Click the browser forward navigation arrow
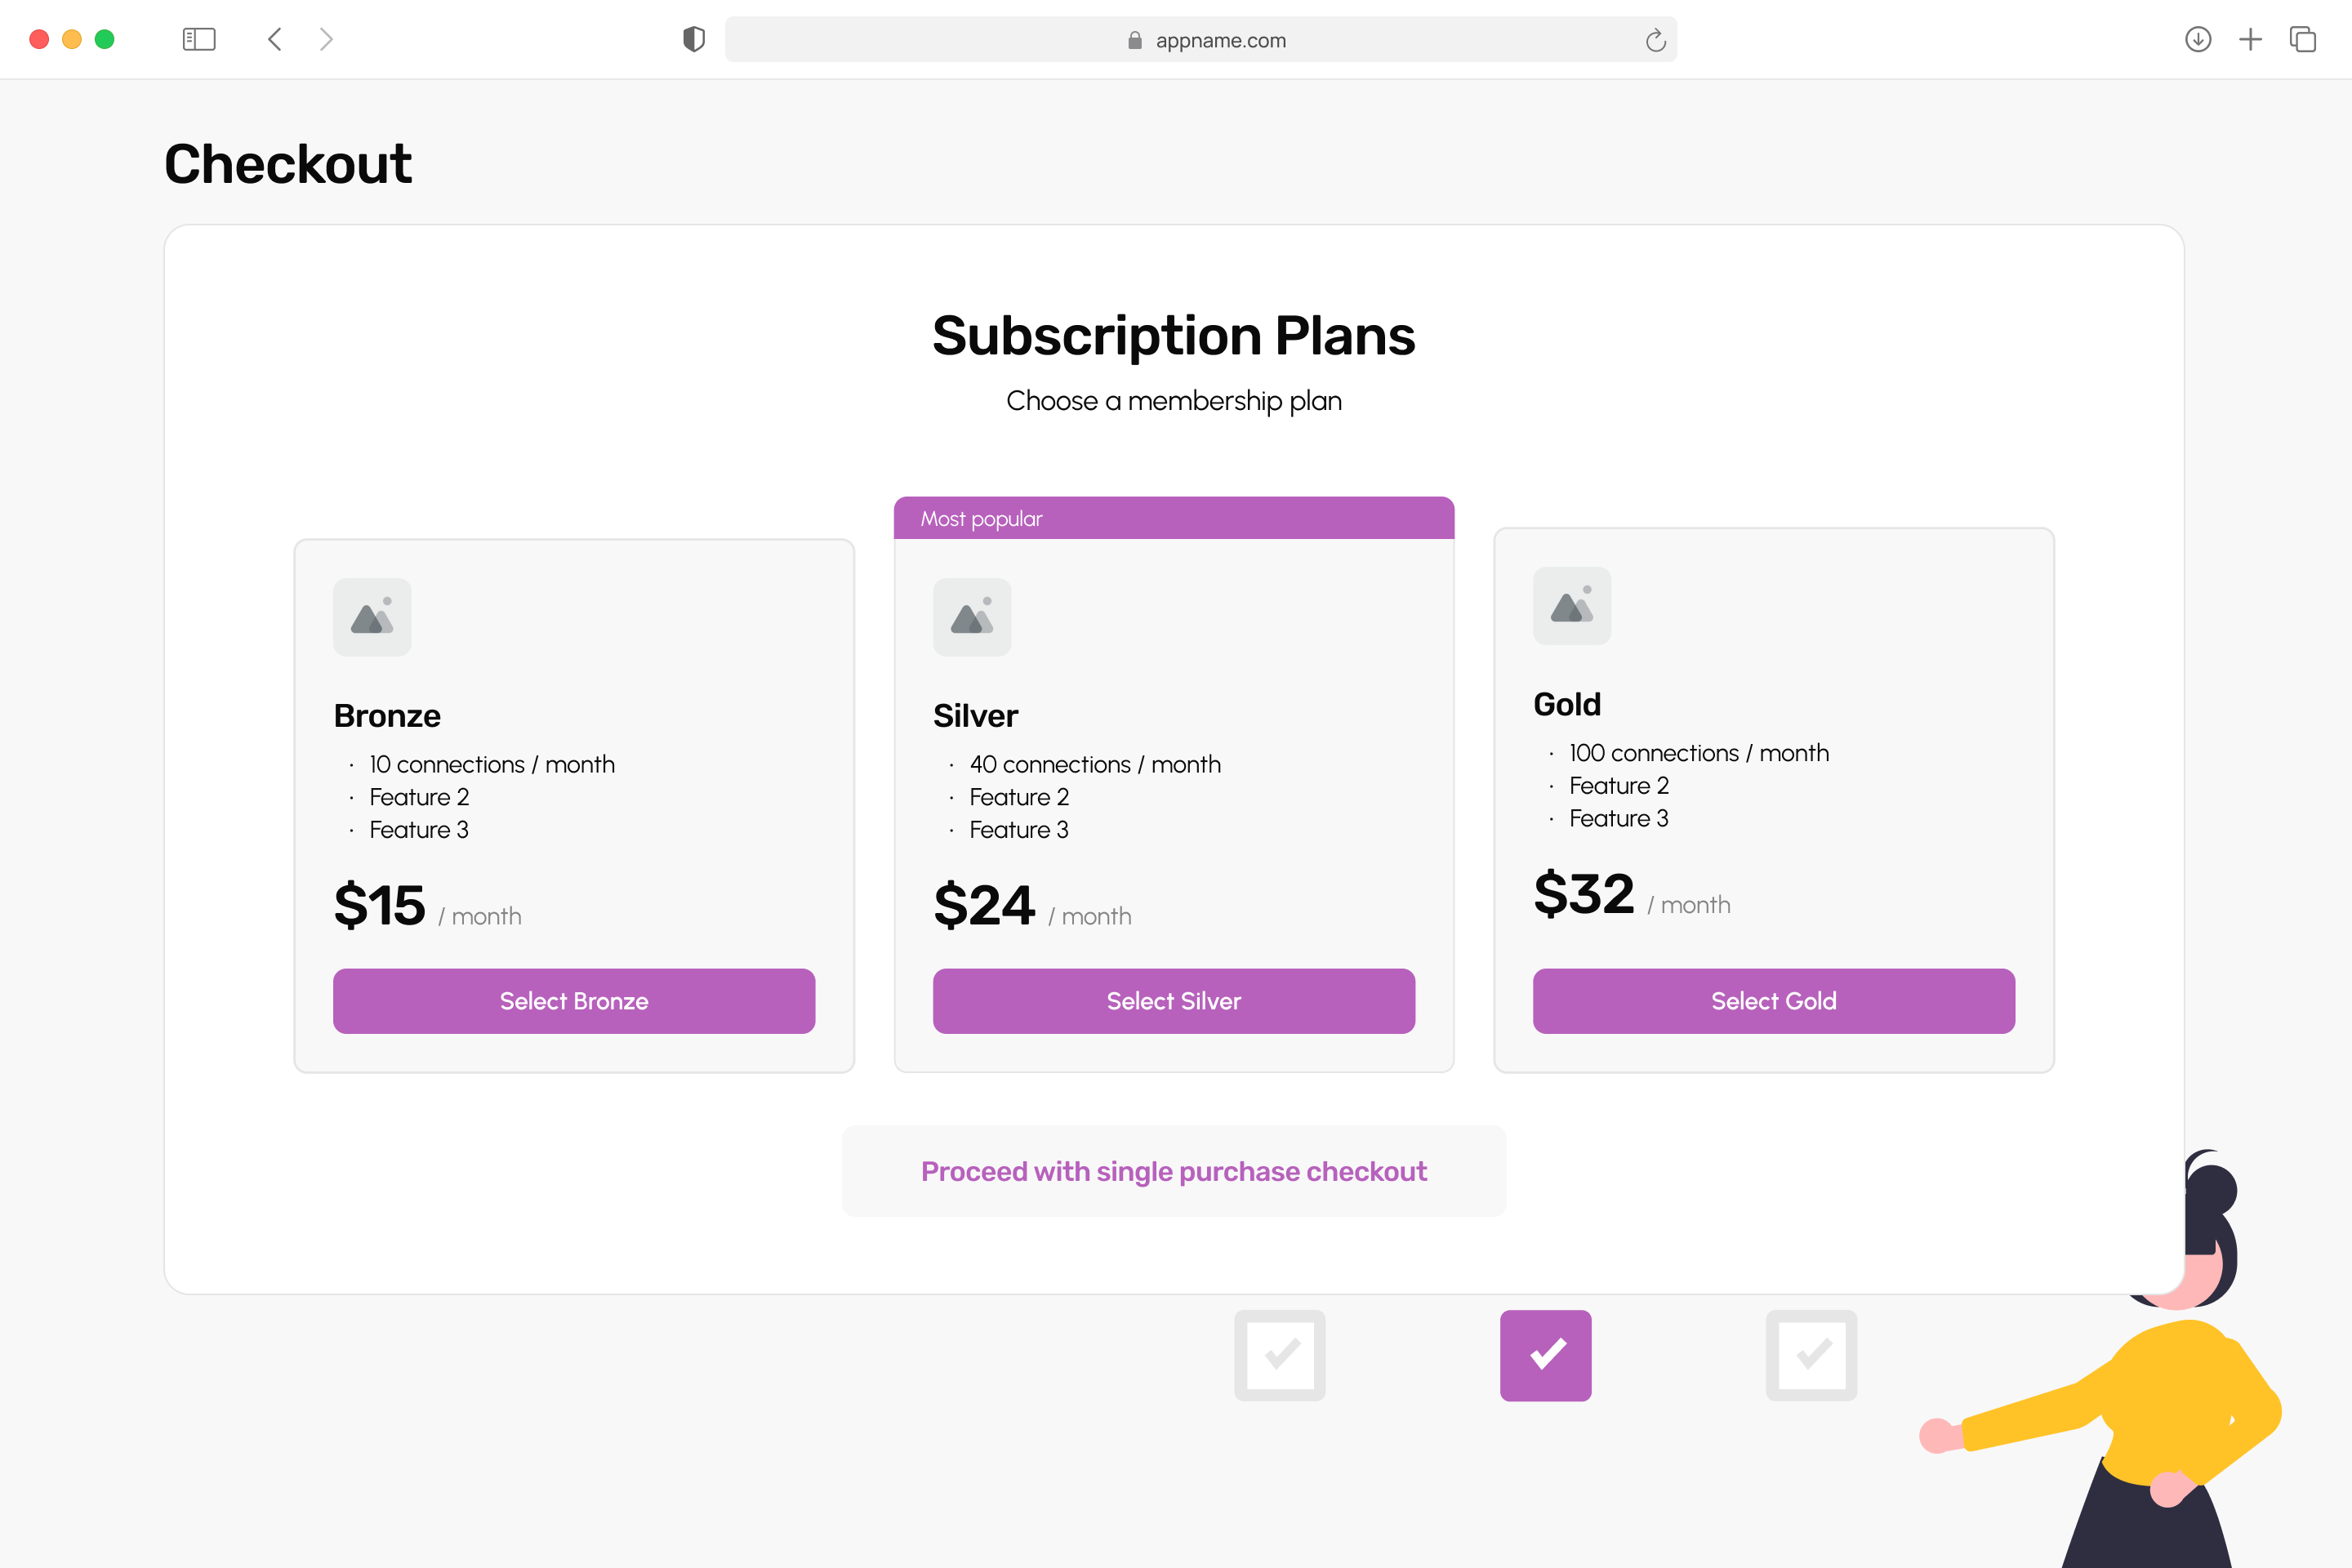 (x=326, y=38)
